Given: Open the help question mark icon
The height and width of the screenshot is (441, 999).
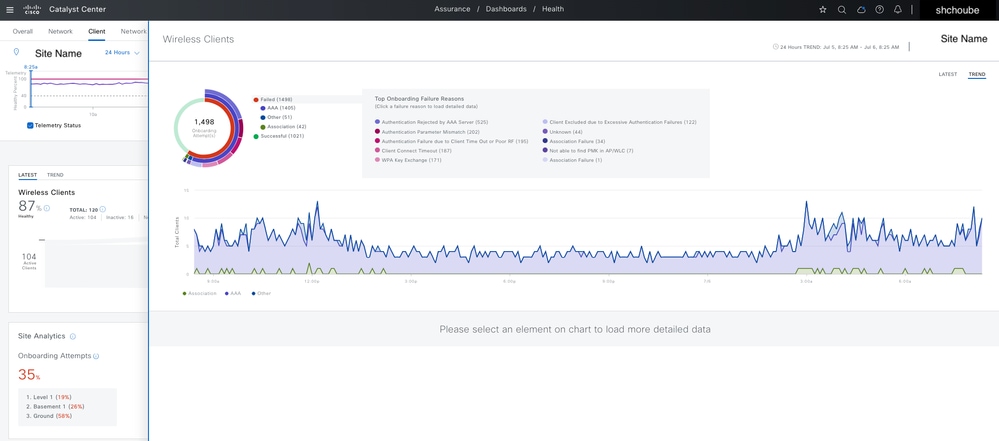Looking at the screenshot, I should 879,10.
